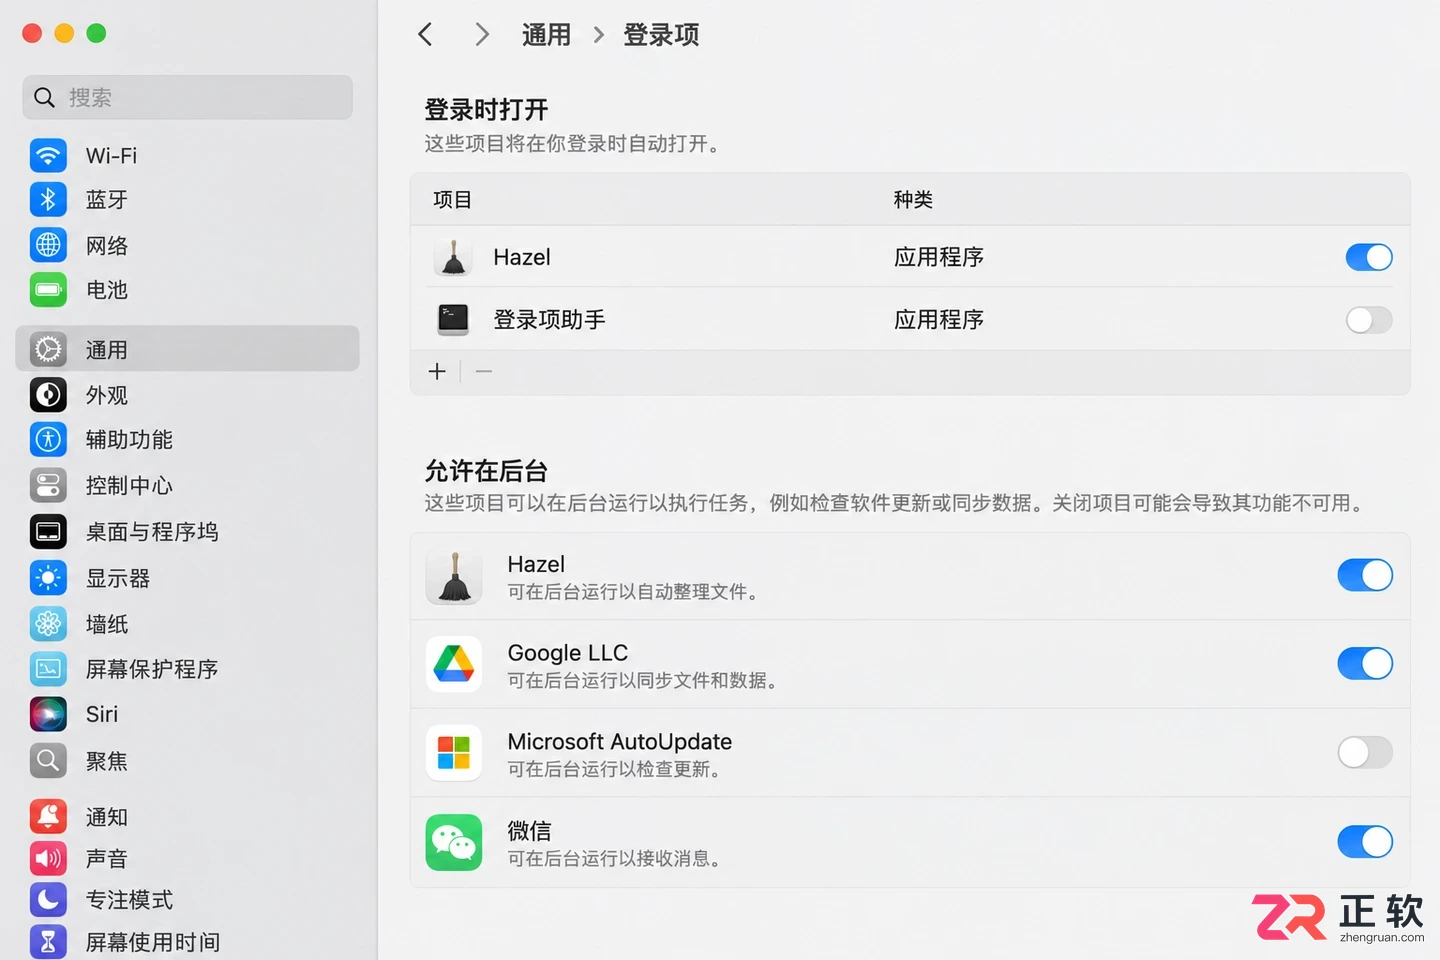Click the 通用 gear icon
The image size is (1440, 960).
click(x=48, y=349)
